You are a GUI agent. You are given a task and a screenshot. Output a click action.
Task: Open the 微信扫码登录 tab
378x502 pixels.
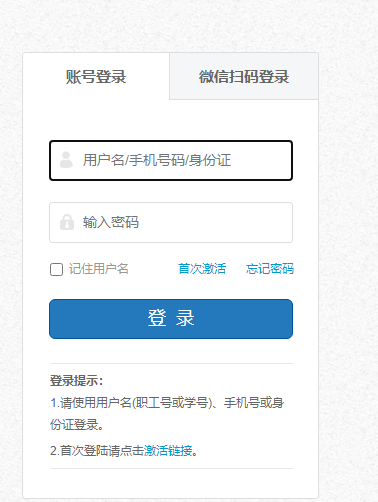[x=244, y=76]
